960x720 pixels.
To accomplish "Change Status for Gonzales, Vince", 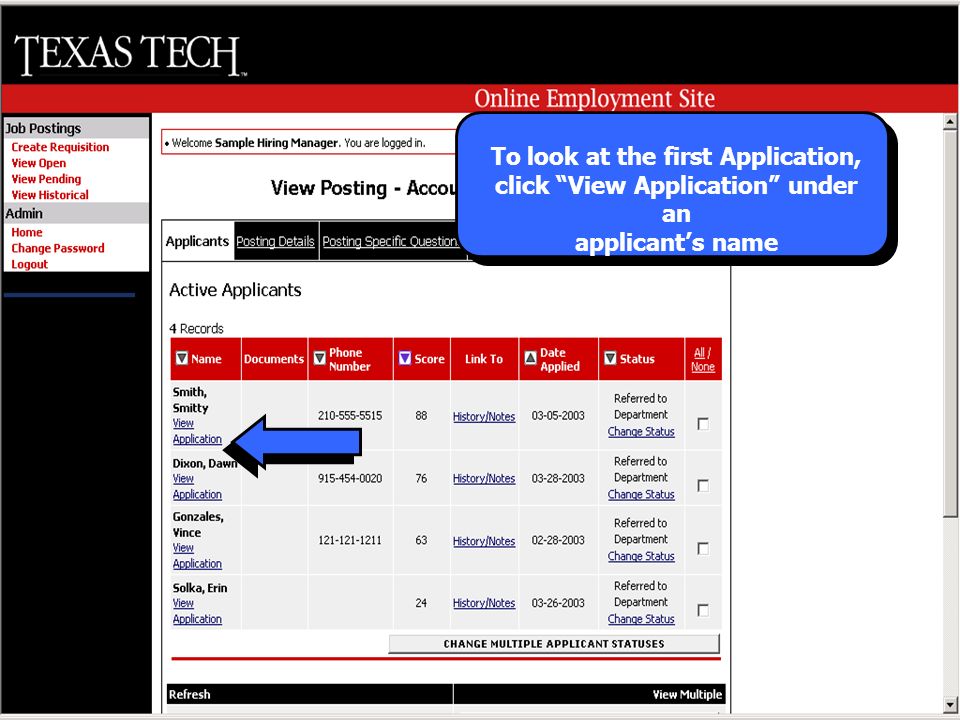I will point(641,556).
